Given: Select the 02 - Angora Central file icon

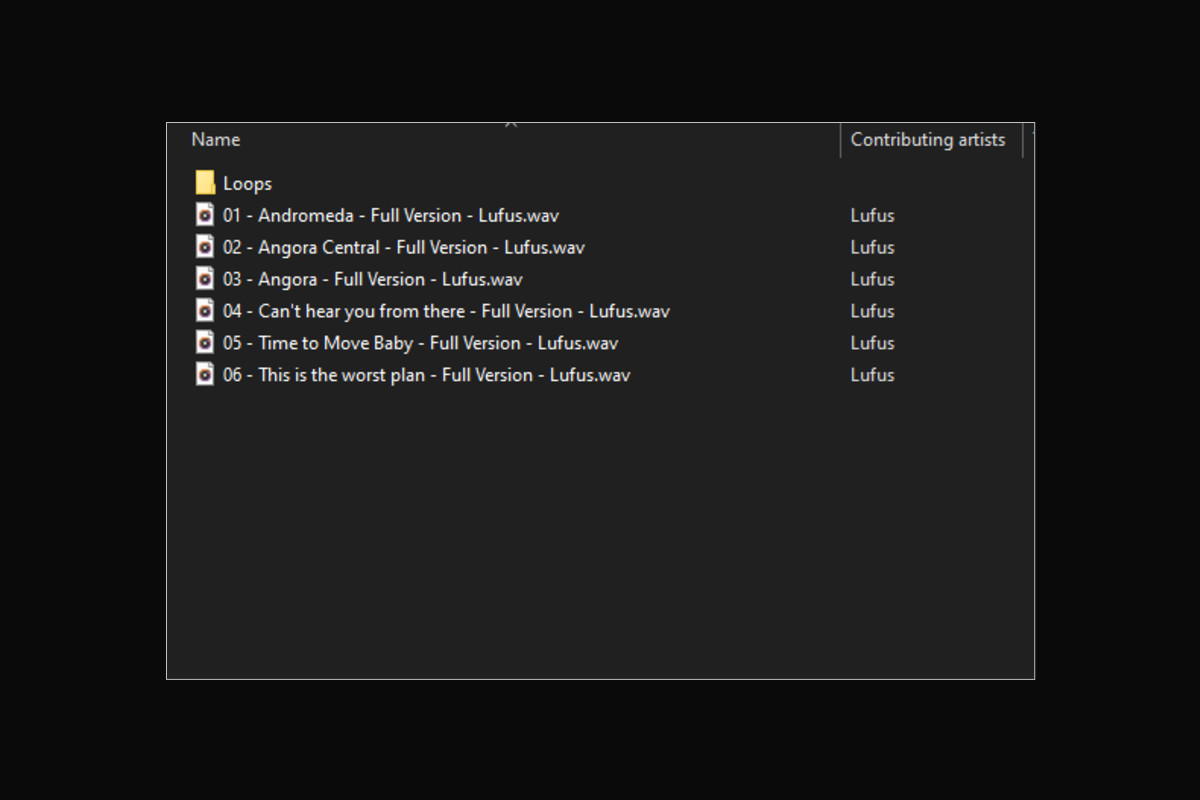Looking at the screenshot, I should [x=205, y=246].
